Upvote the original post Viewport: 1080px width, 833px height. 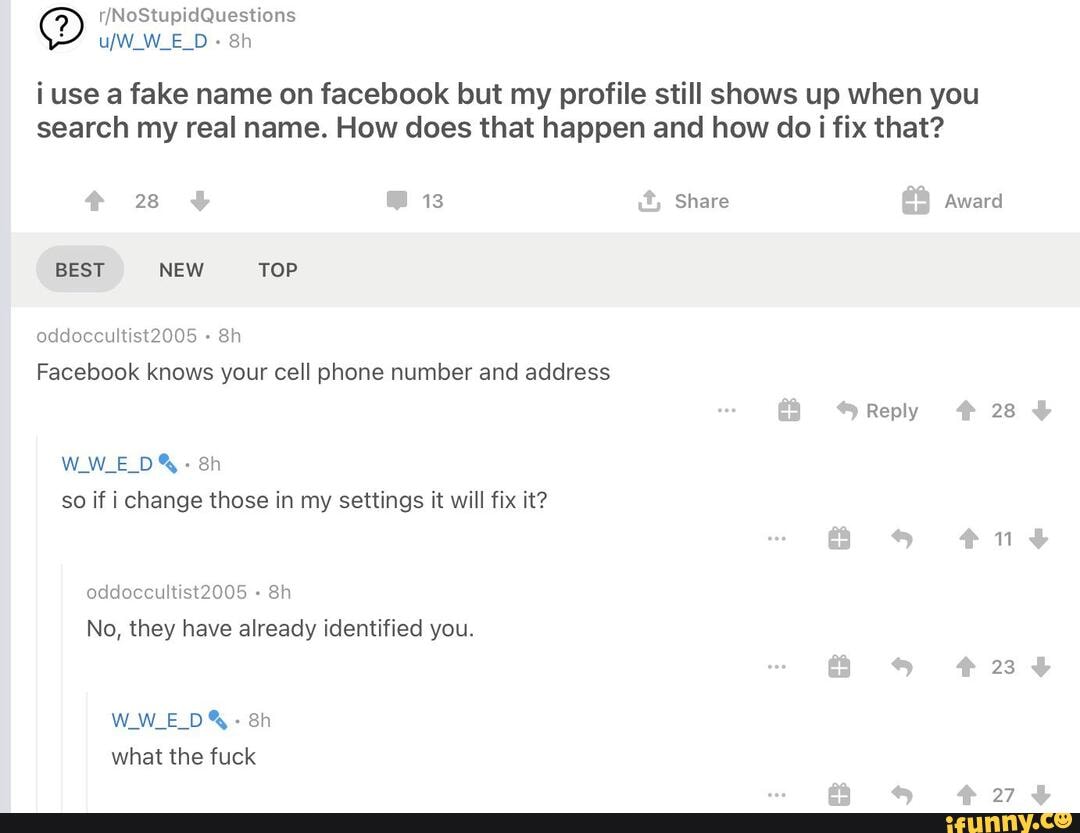pos(94,200)
